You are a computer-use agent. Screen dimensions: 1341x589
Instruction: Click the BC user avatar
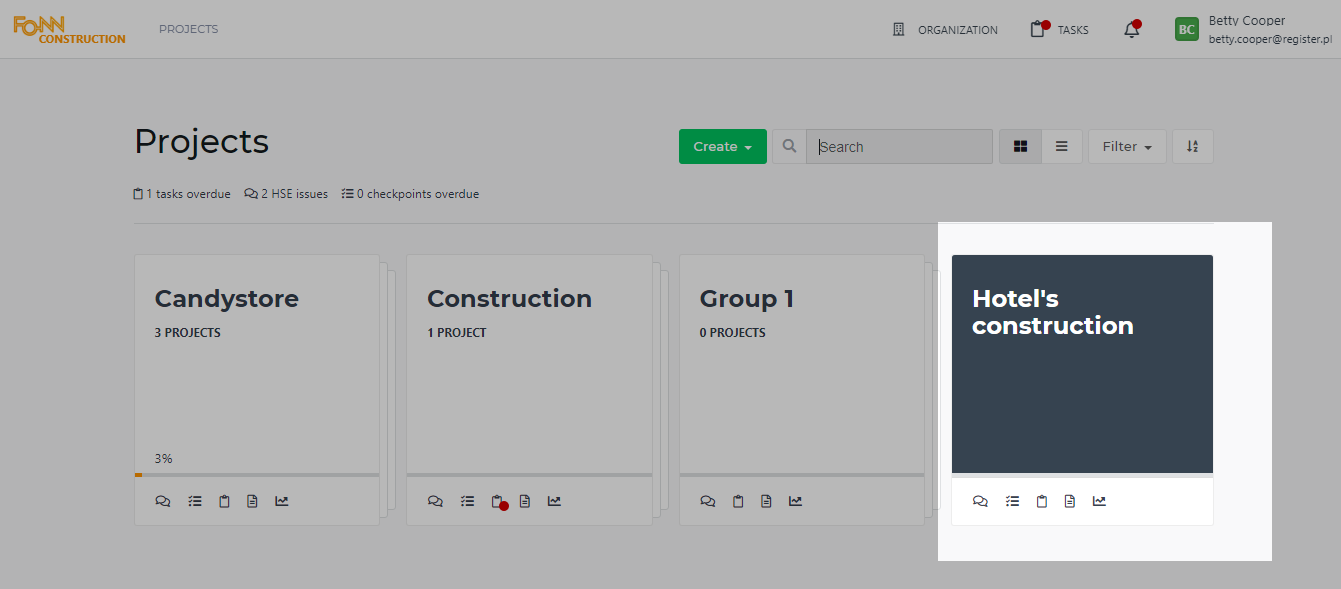(x=1186, y=29)
